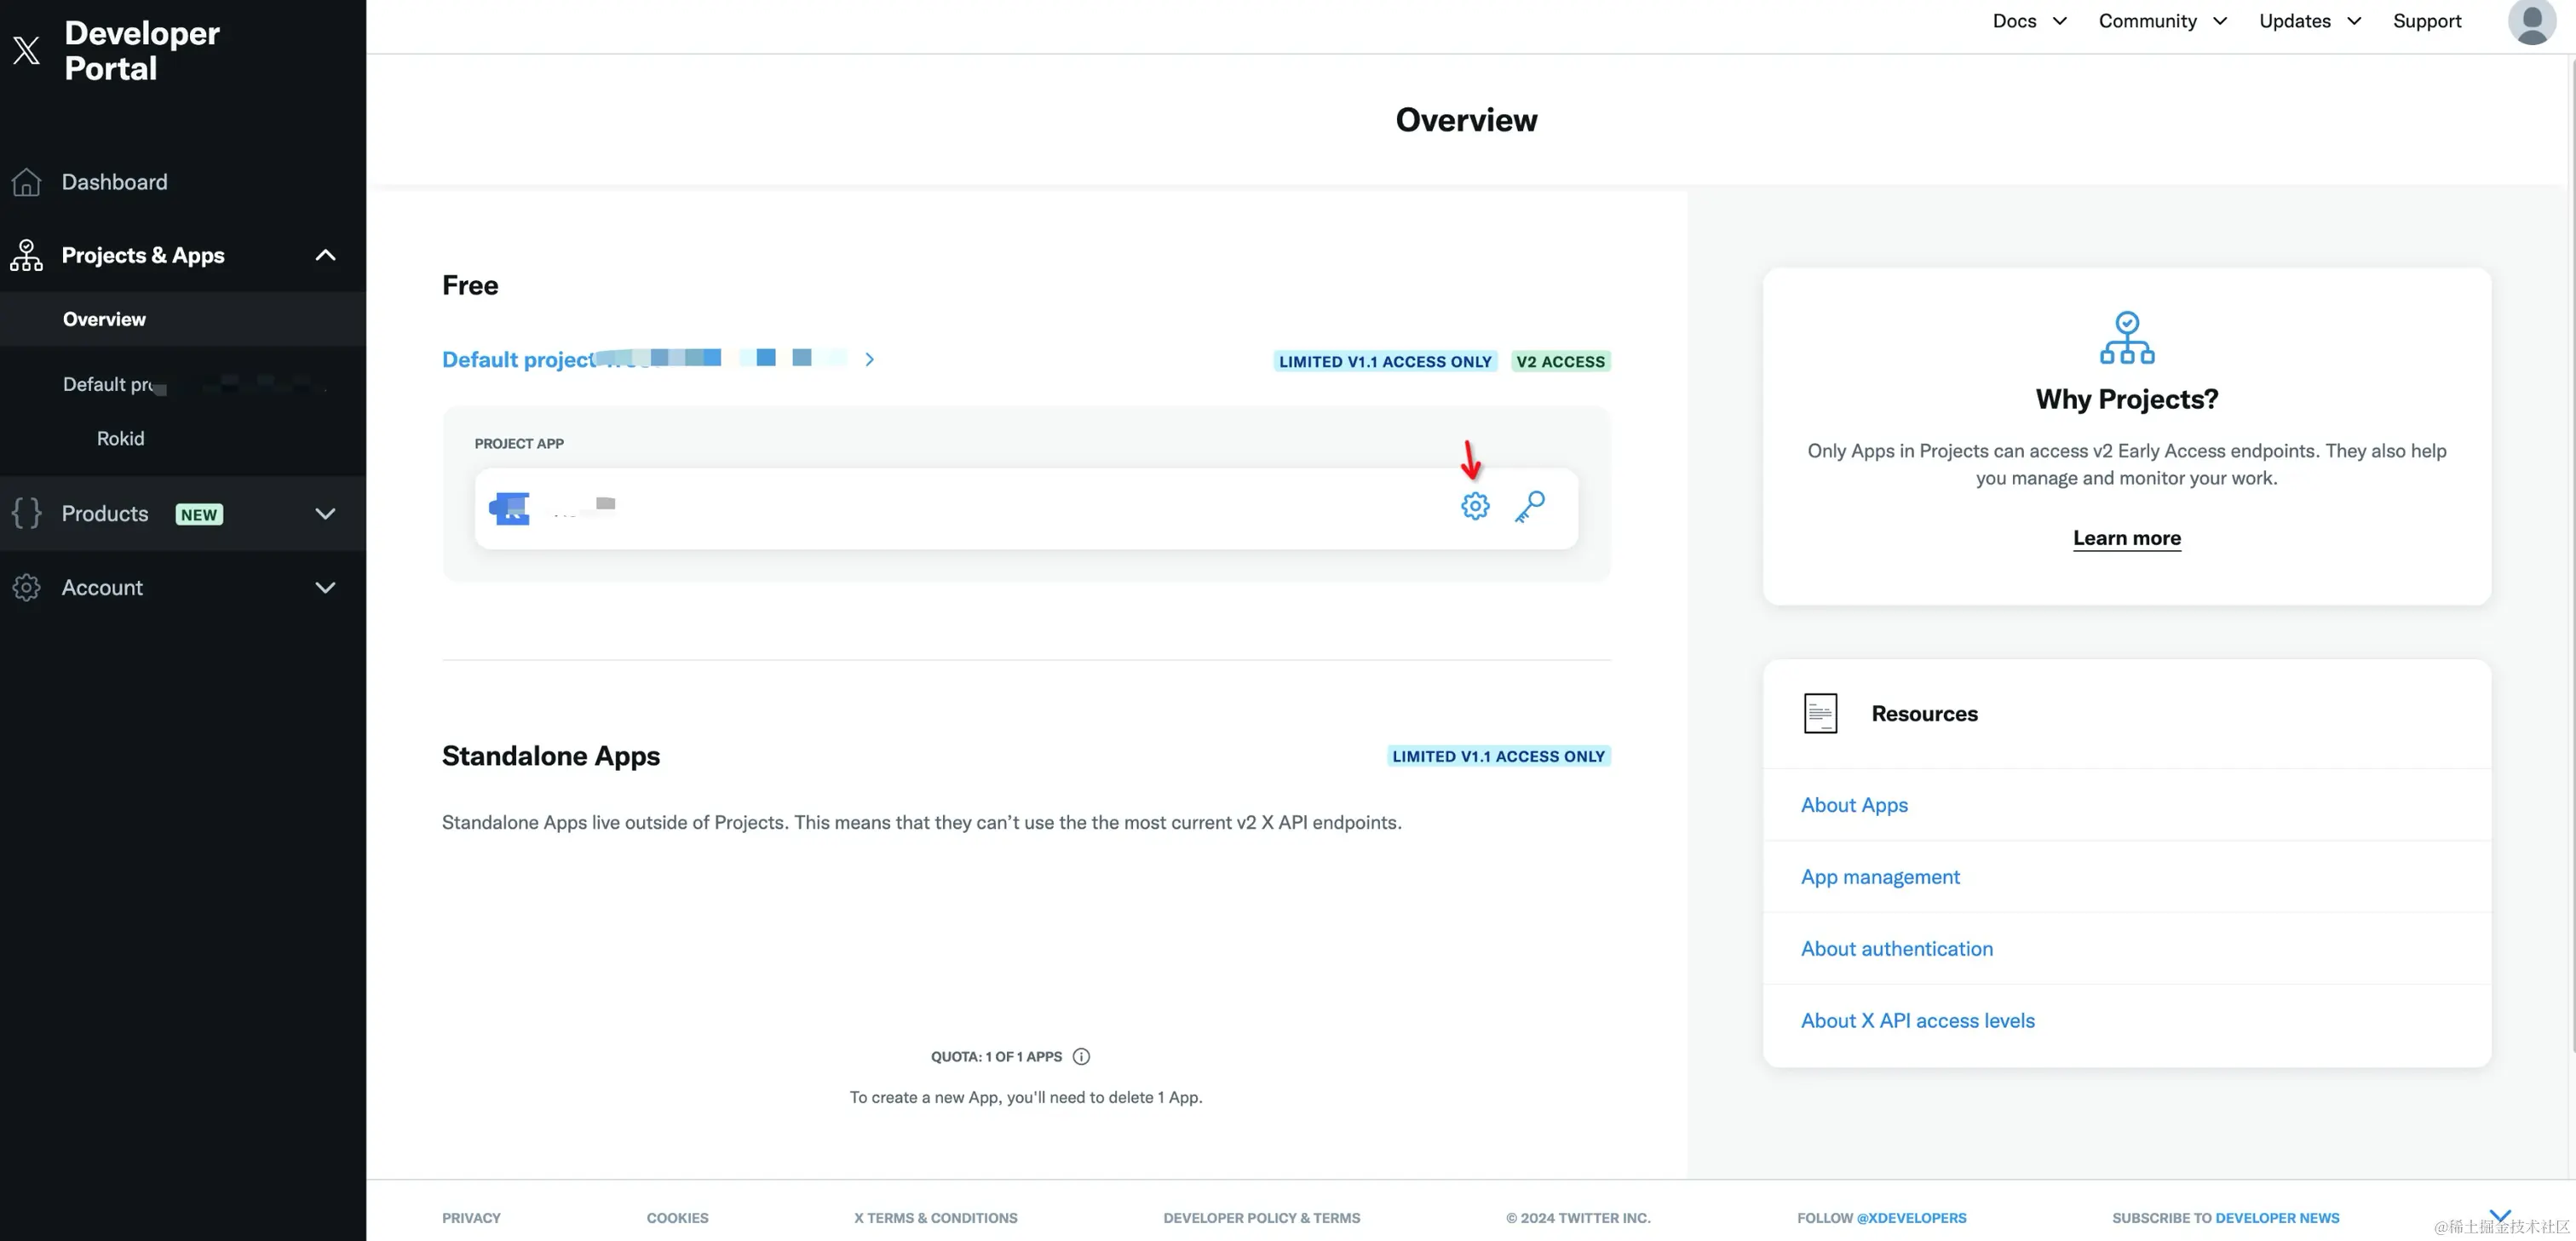Collapse the Projects & Apps section

click(325, 255)
